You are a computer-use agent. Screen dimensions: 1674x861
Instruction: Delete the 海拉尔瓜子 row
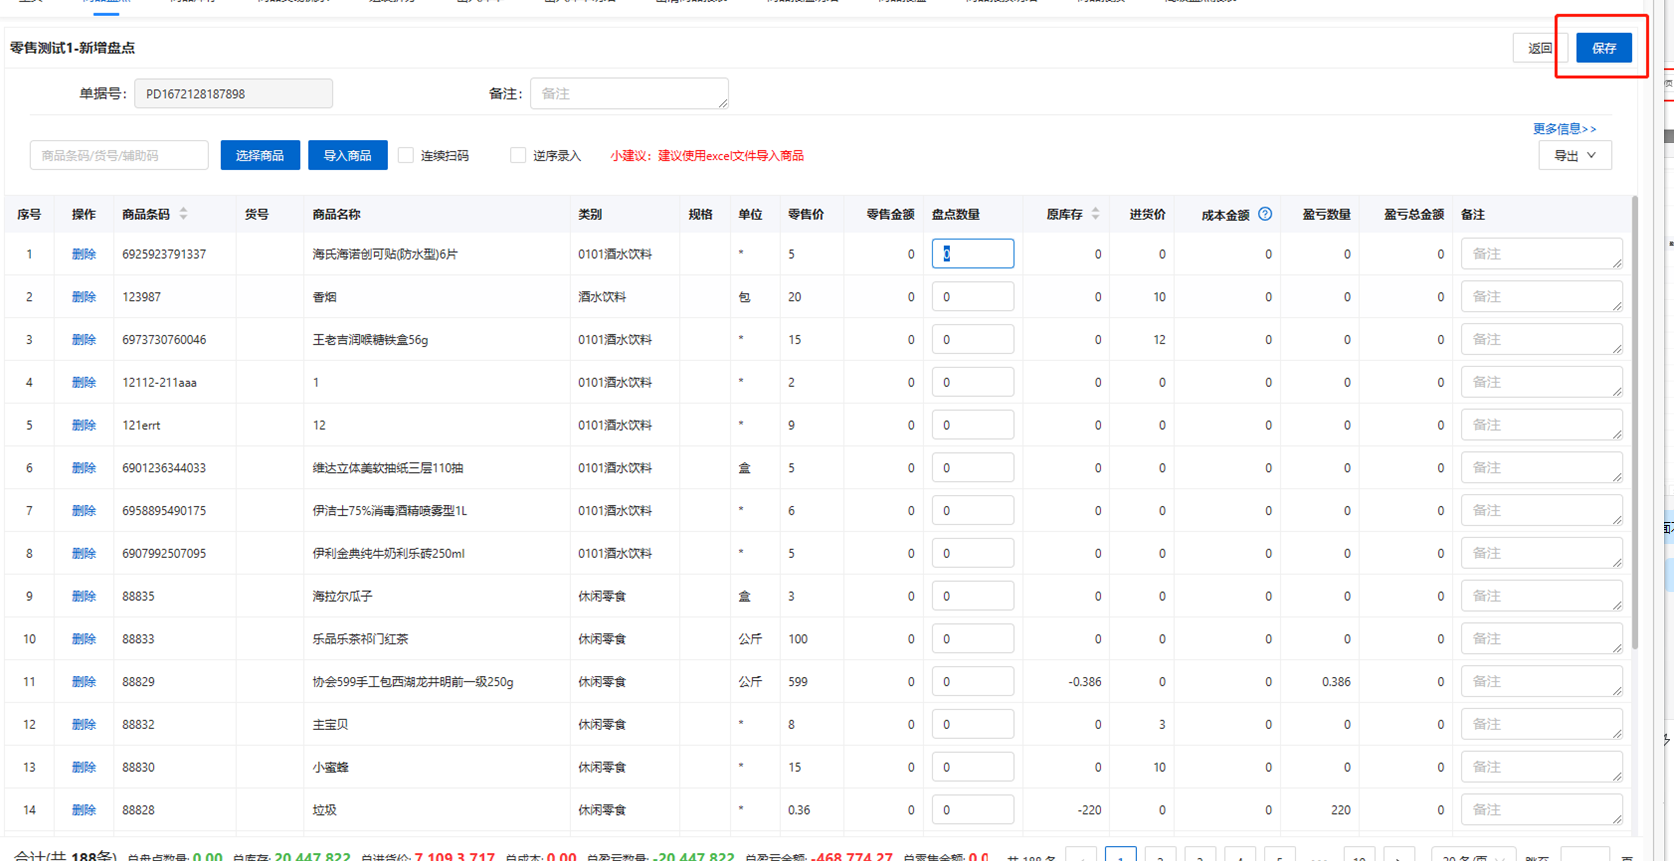[x=84, y=596]
